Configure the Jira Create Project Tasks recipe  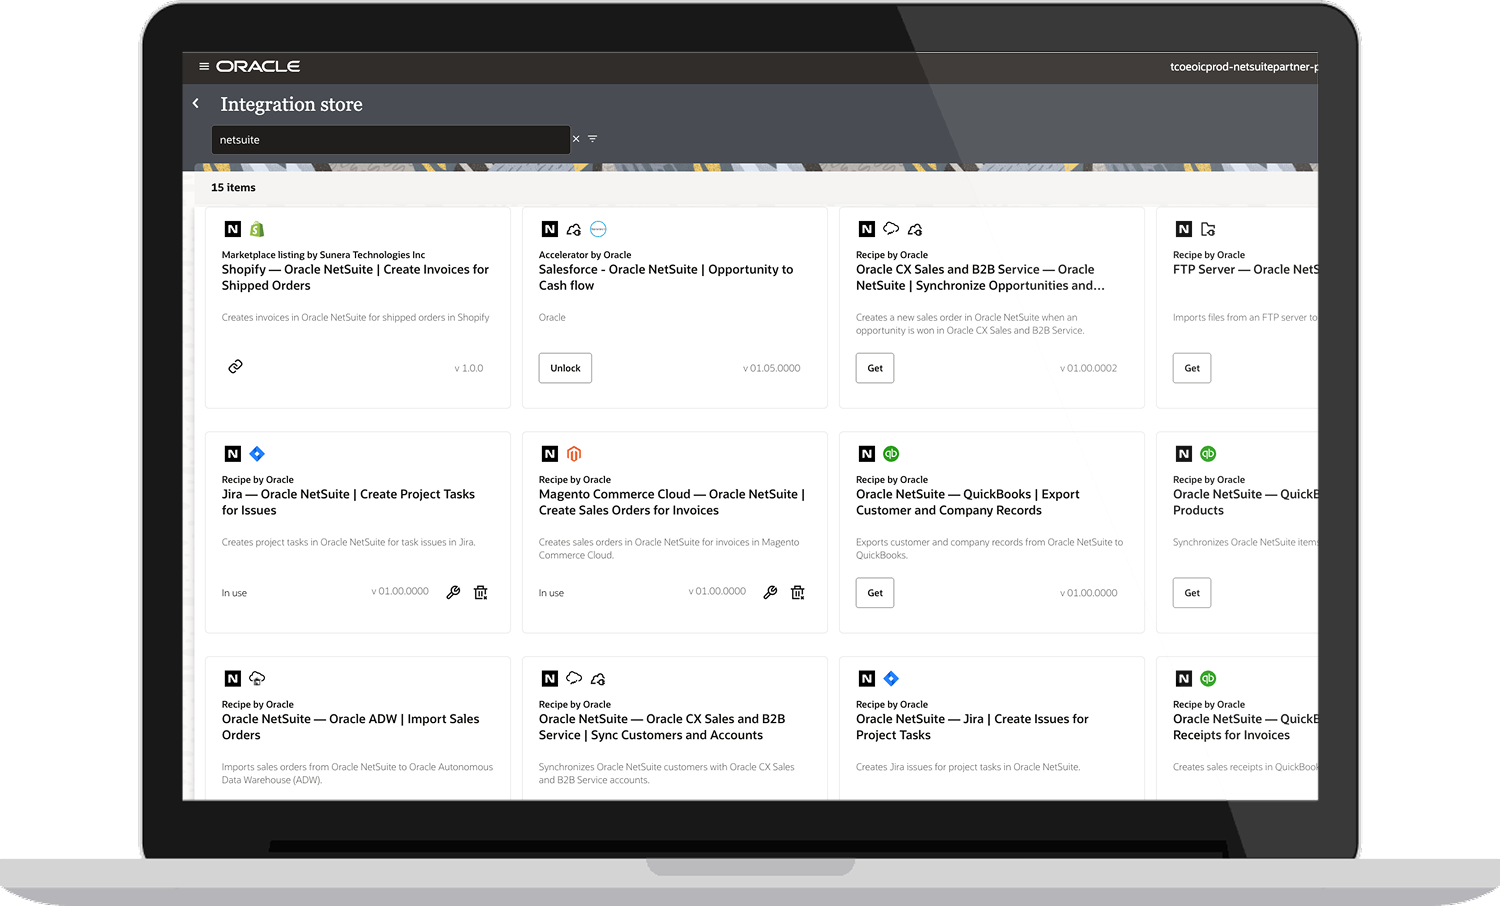(x=453, y=592)
